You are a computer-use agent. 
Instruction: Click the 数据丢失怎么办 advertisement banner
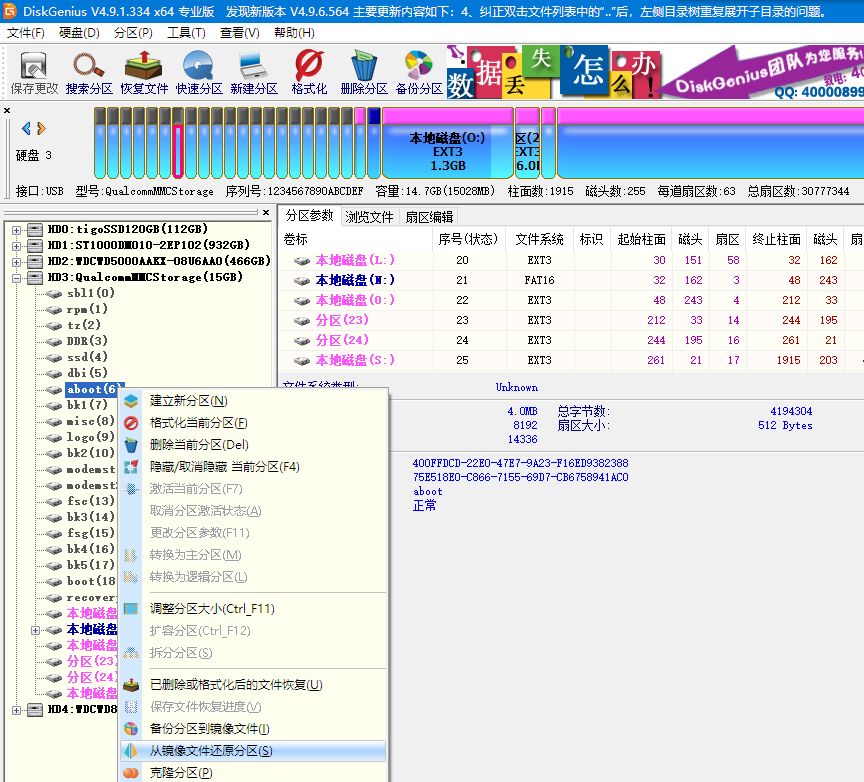[553, 73]
